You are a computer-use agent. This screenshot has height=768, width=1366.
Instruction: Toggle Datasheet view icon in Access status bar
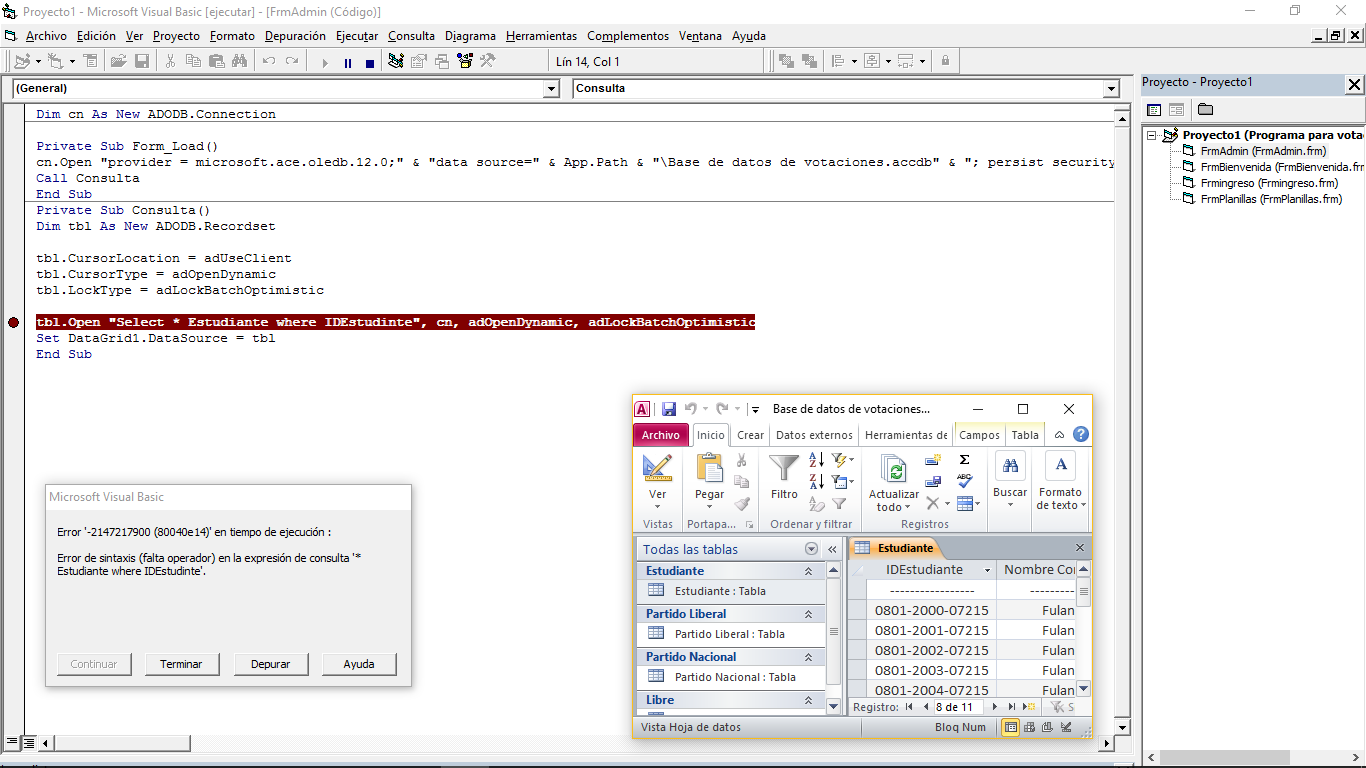point(1011,727)
